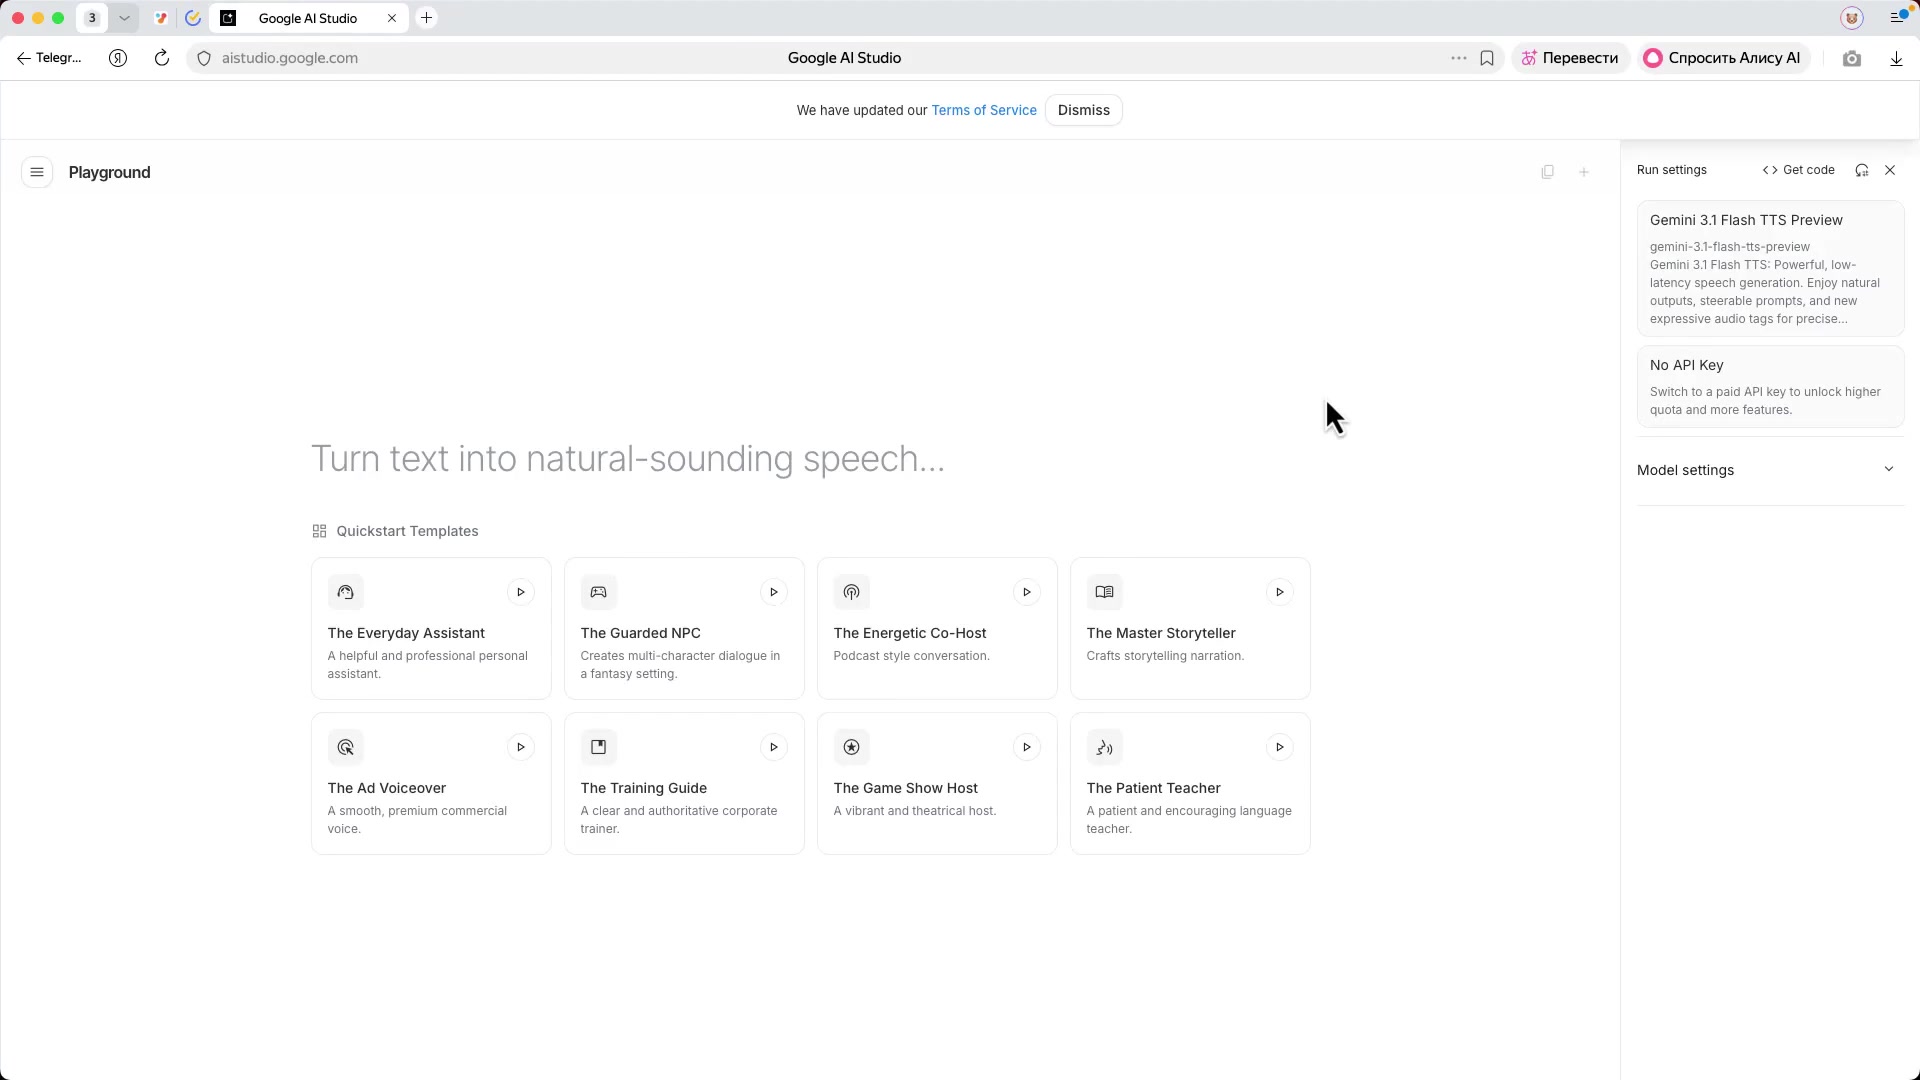Click The Guarded NPC gamepad icon

tap(599, 592)
